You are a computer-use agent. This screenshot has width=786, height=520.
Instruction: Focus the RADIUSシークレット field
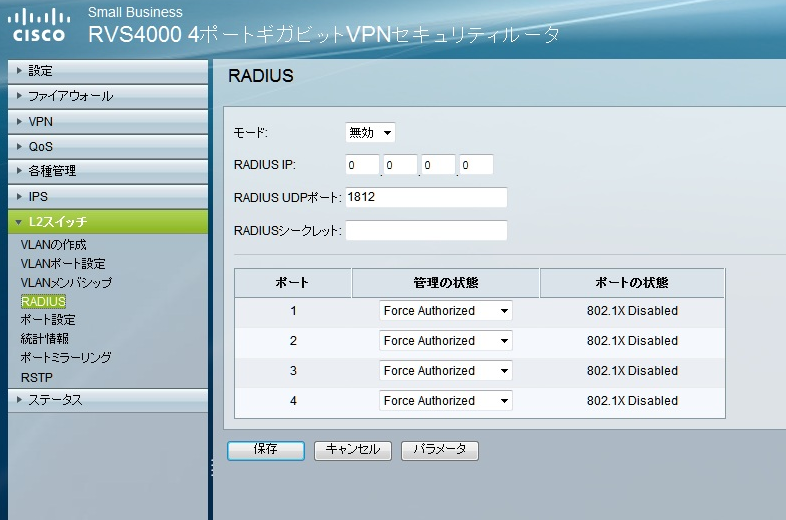click(x=426, y=230)
